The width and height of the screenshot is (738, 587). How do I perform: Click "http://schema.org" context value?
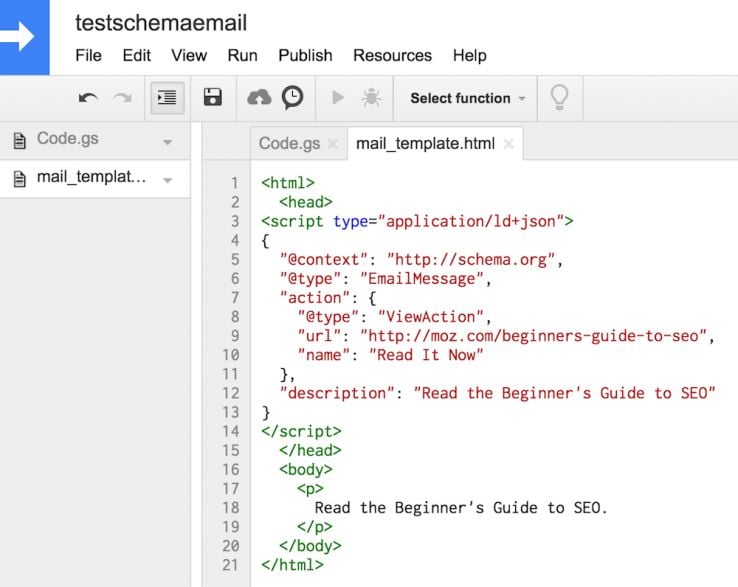pyautogui.click(x=471, y=259)
